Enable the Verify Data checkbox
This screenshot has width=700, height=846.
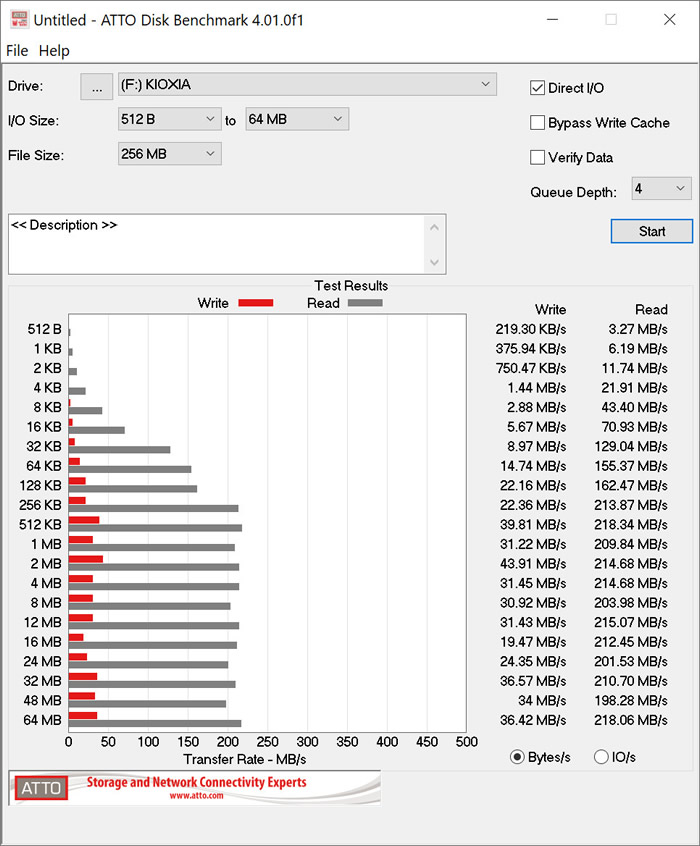pyautogui.click(x=538, y=157)
